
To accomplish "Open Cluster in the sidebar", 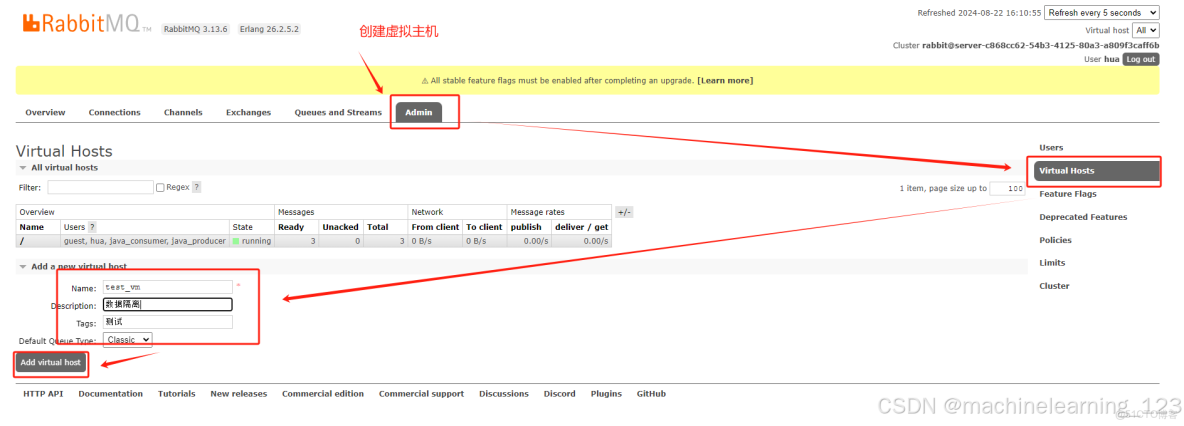I will click(1054, 286).
